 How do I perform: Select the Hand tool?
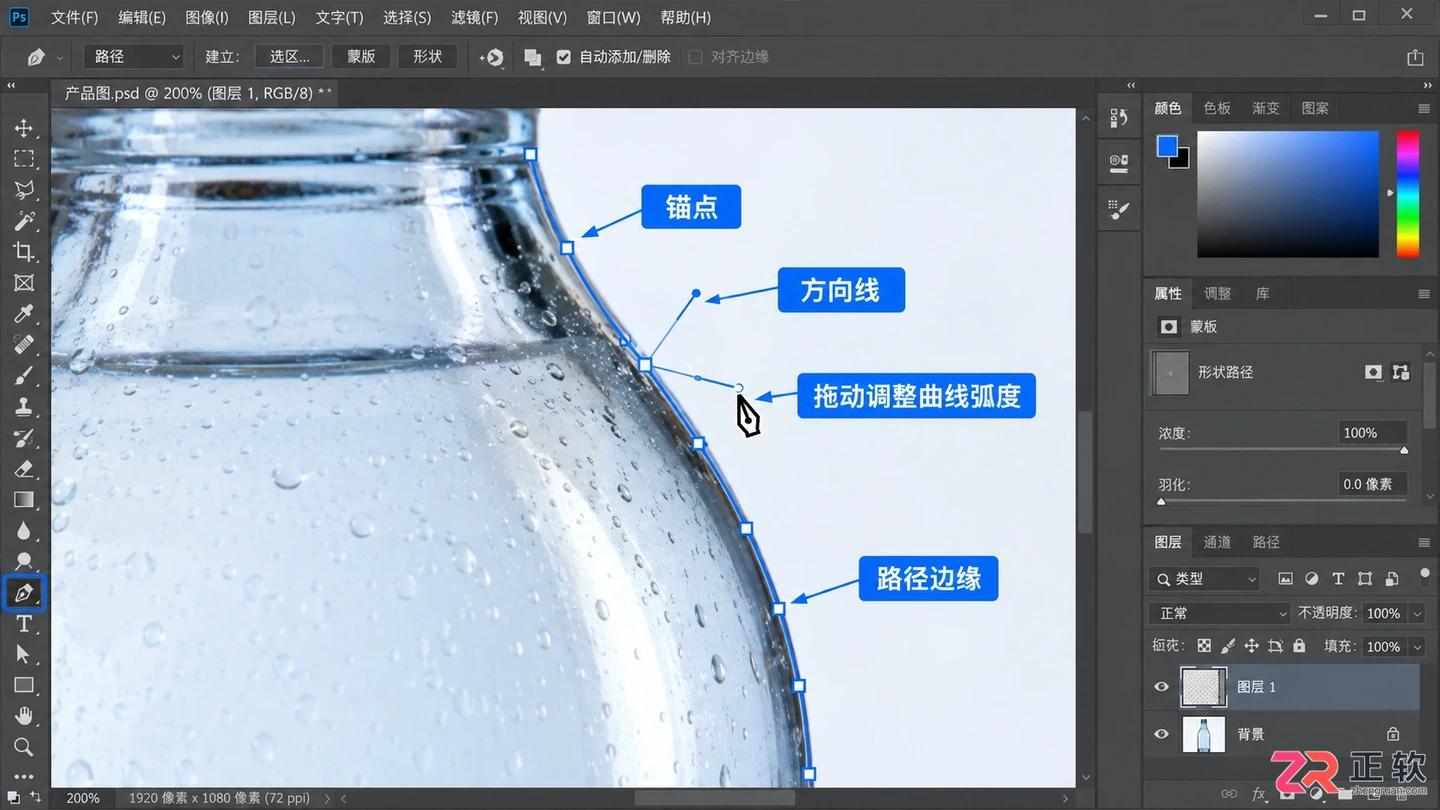24,716
